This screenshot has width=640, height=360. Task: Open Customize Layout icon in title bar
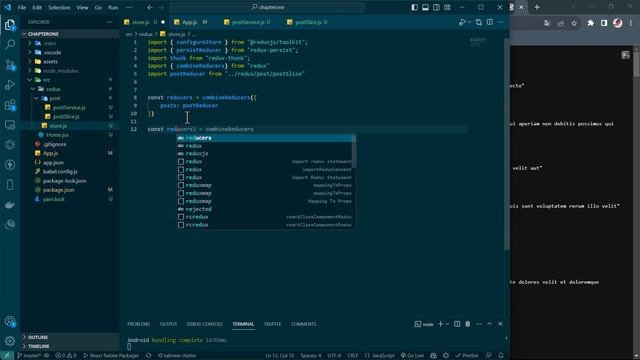point(447,7)
